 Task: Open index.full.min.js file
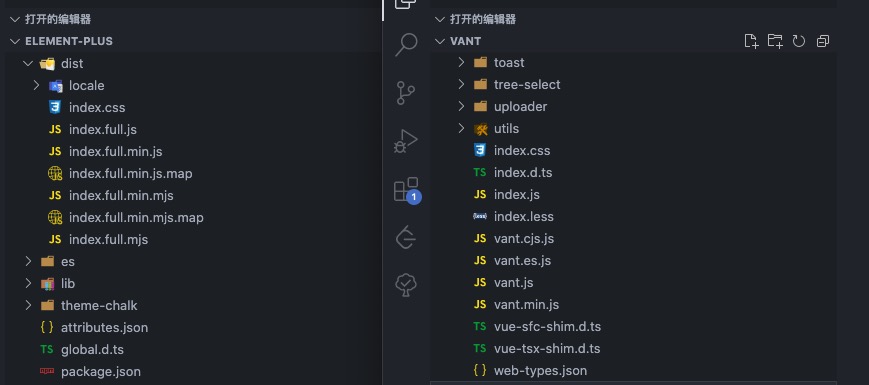click(115, 151)
